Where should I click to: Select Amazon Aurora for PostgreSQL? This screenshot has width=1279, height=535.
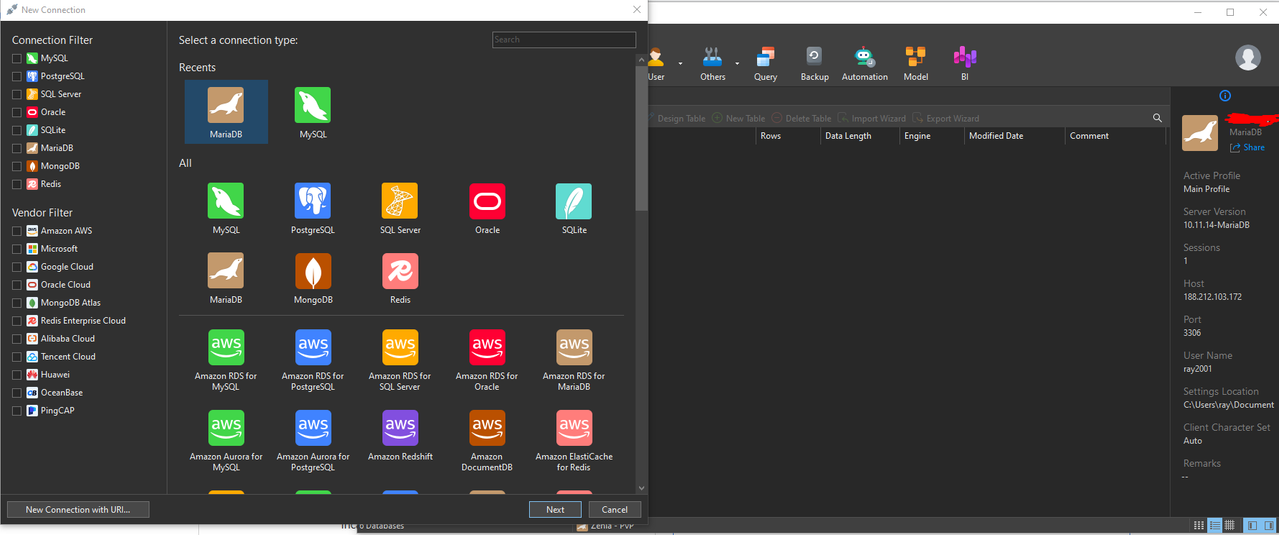pyautogui.click(x=313, y=440)
